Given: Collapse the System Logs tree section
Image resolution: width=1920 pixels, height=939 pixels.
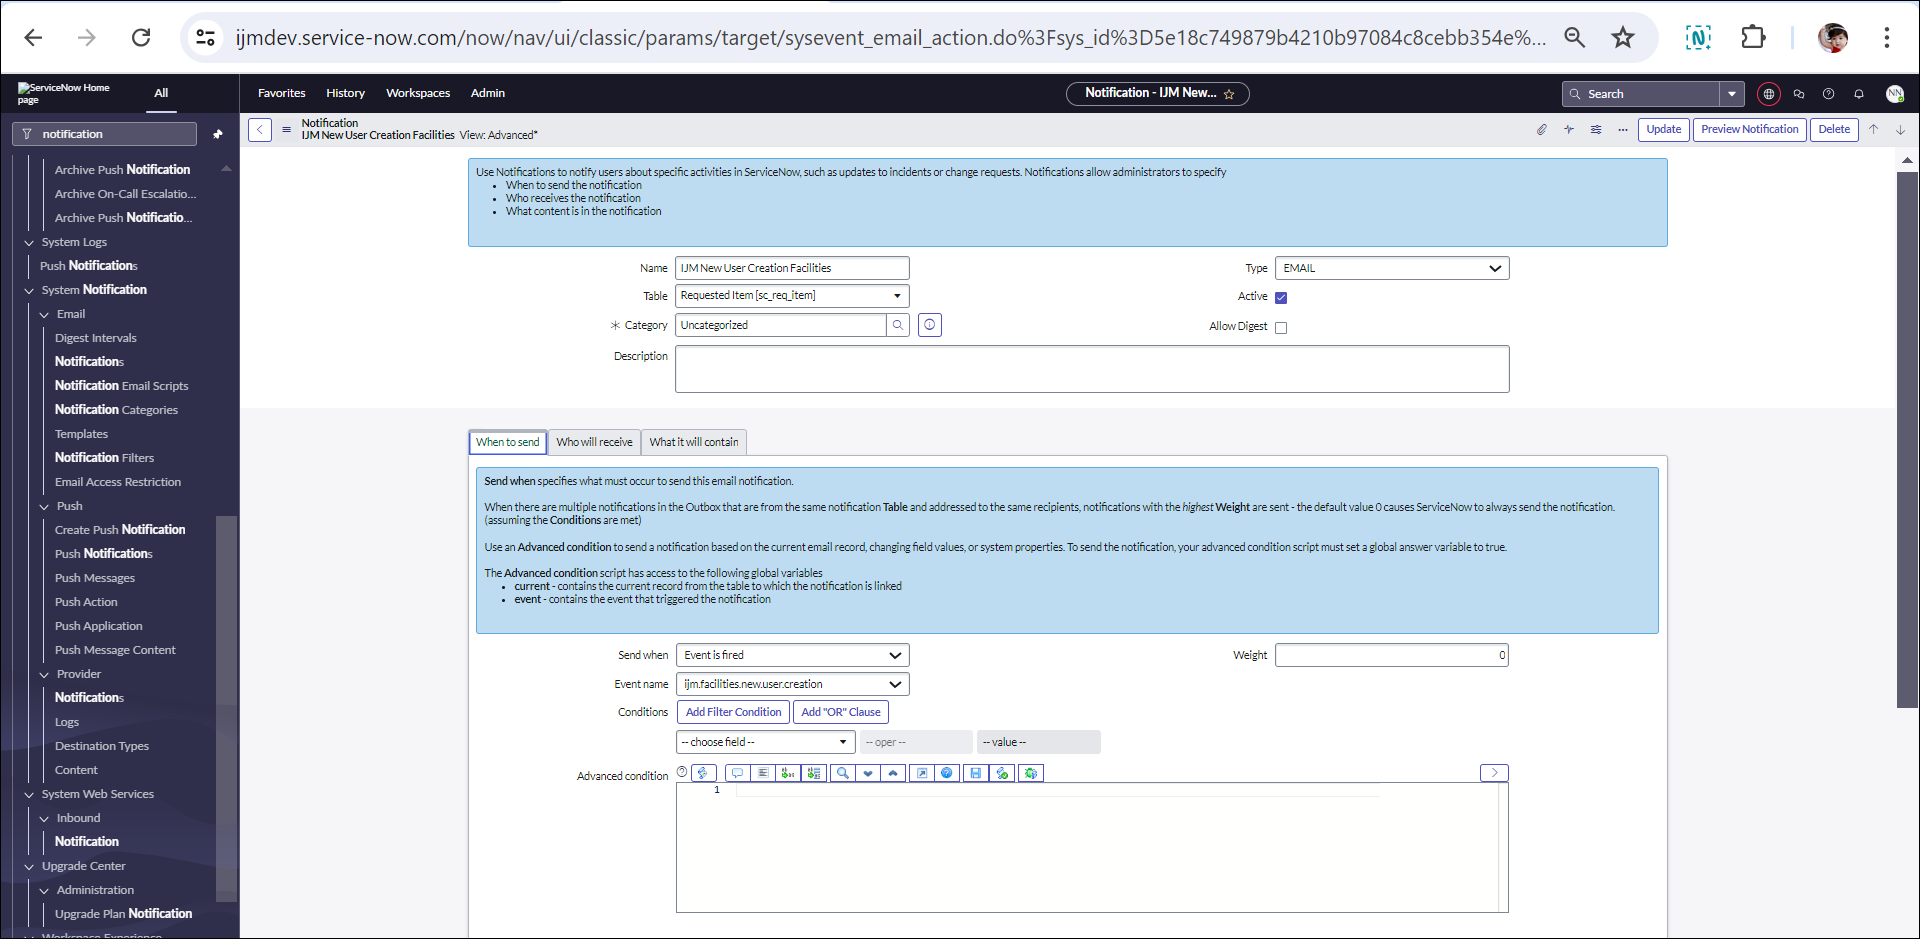Looking at the screenshot, I should point(29,243).
